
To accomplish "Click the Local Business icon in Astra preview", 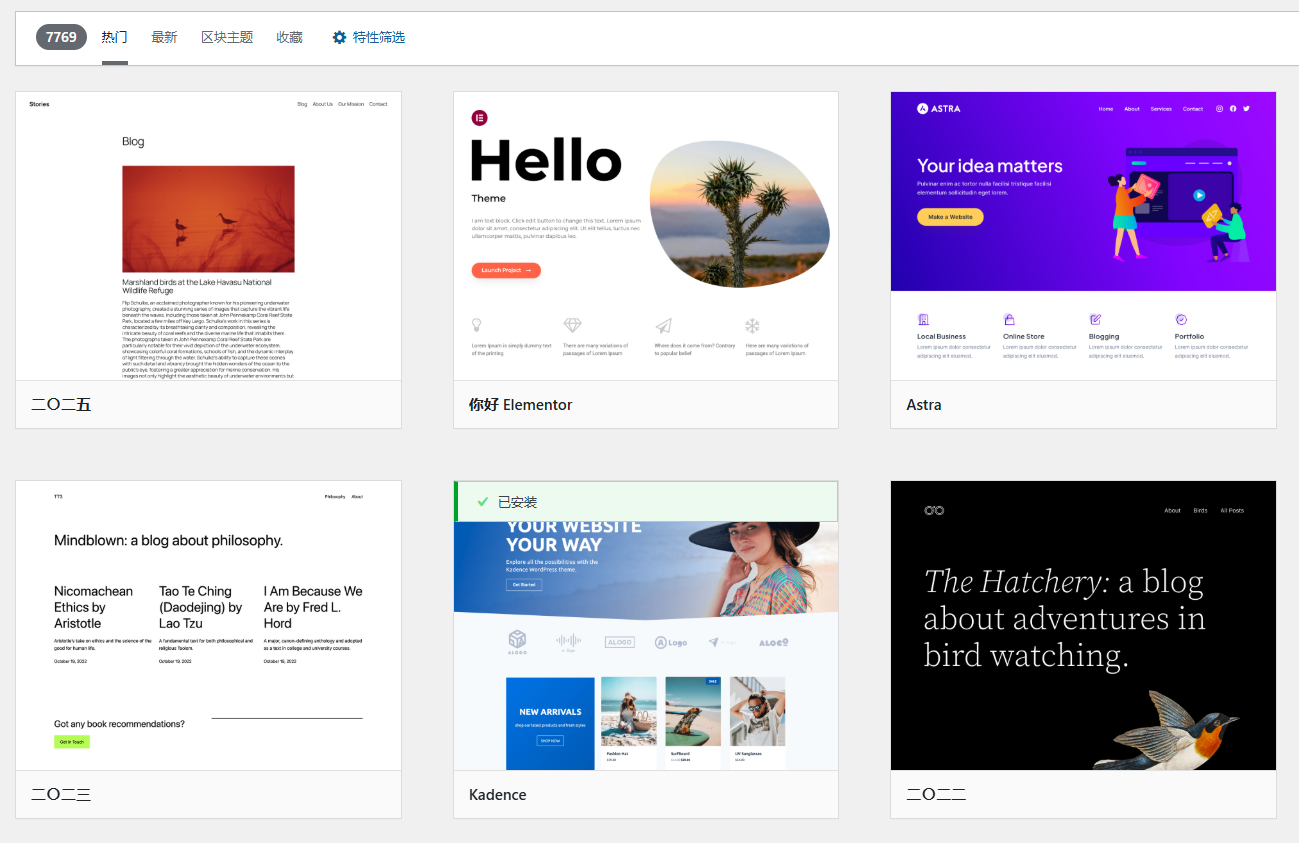I will pos(923,319).
